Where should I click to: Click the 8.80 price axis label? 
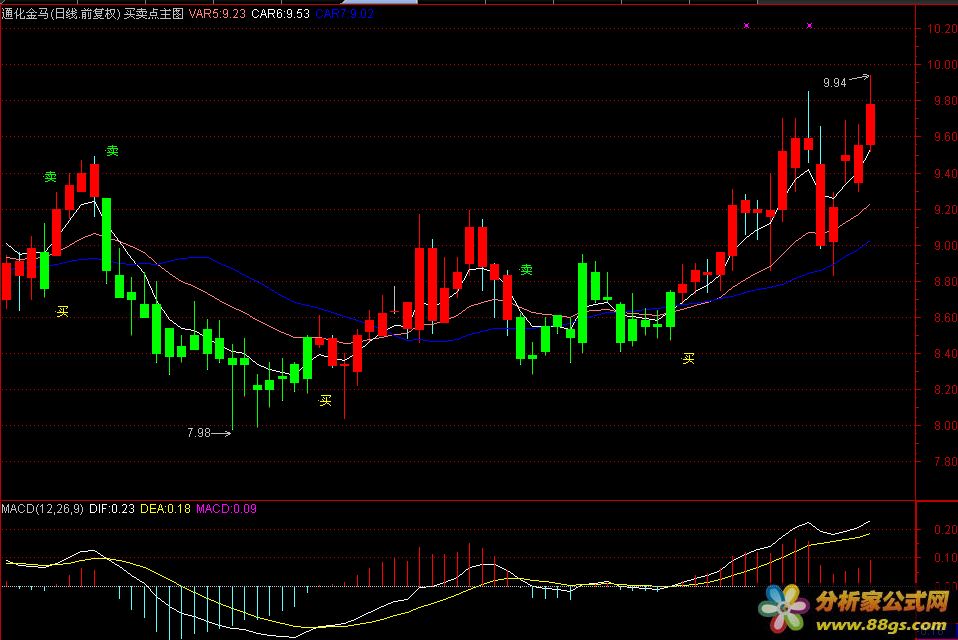(945, 282)
